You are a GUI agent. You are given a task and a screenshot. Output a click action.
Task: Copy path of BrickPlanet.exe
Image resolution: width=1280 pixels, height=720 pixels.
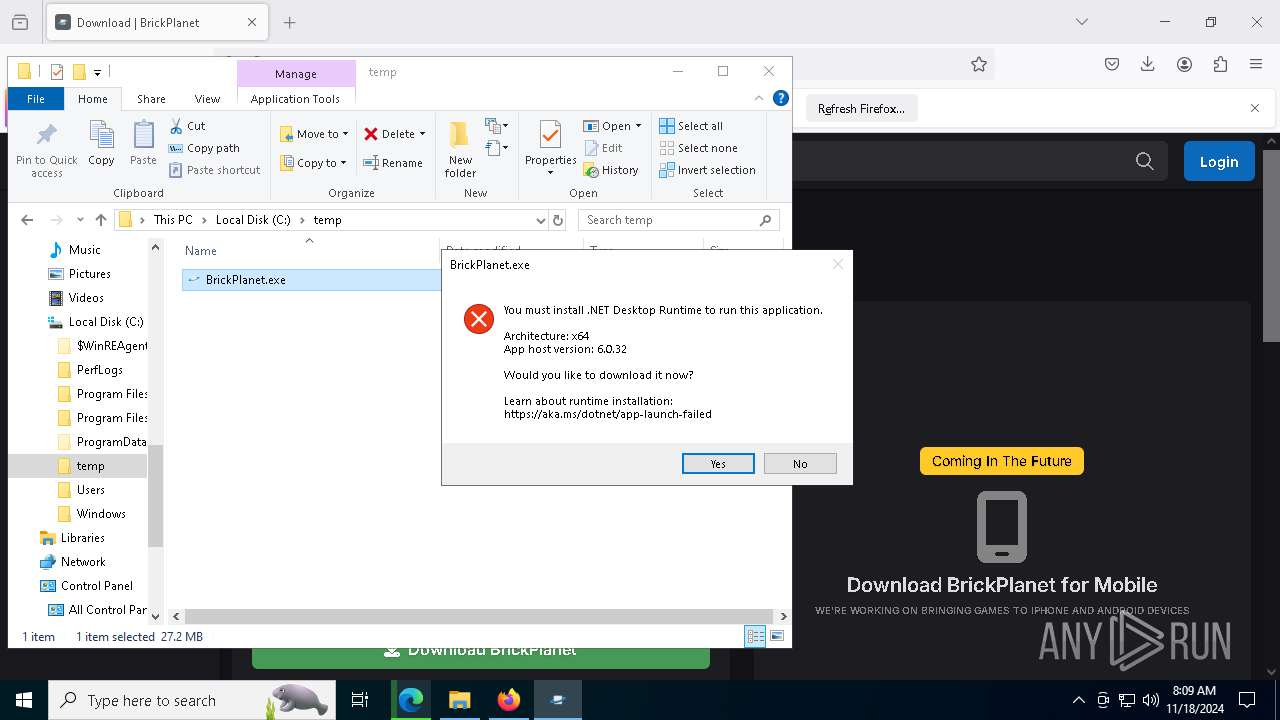pyautogui.click(x=205, y=148)
